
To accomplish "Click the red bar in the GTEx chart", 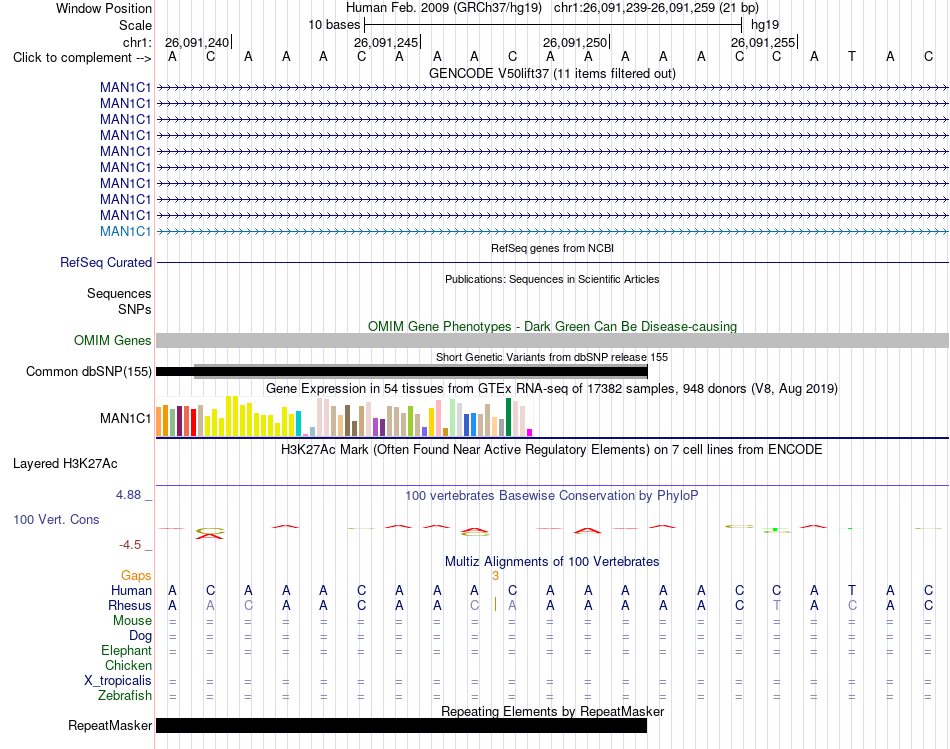I will [193, 422].
